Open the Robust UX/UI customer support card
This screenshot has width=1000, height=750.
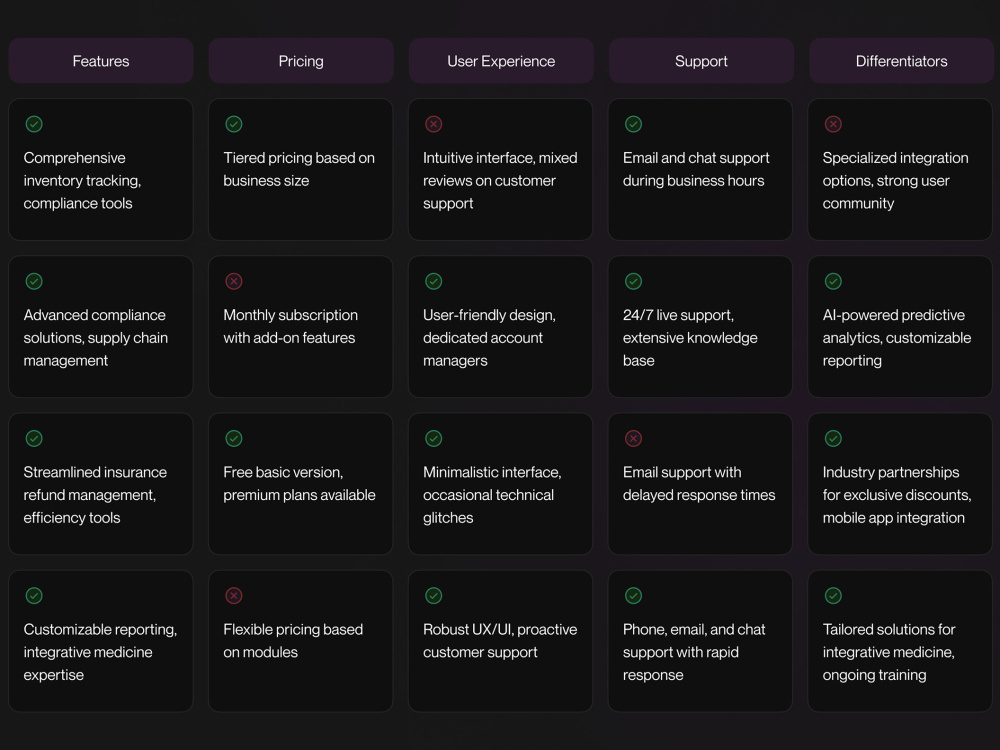pos(501,641)
